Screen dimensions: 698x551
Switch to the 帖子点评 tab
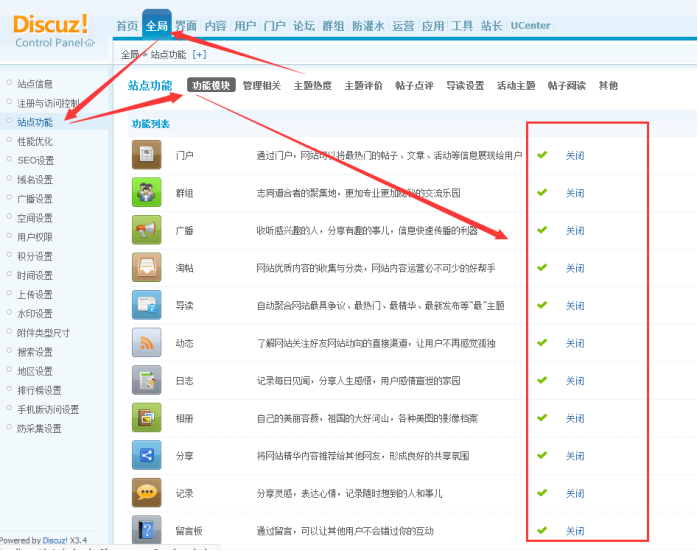coord(414,85)
